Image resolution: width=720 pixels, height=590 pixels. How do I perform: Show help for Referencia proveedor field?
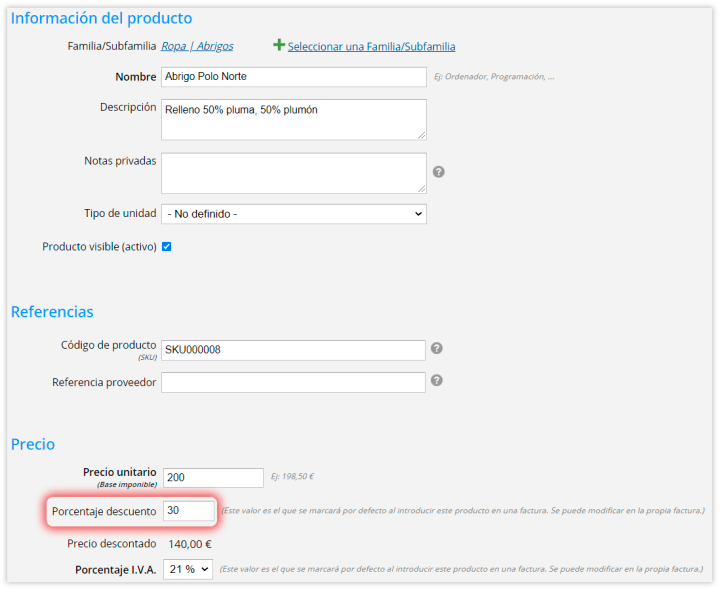click(437, 381)
